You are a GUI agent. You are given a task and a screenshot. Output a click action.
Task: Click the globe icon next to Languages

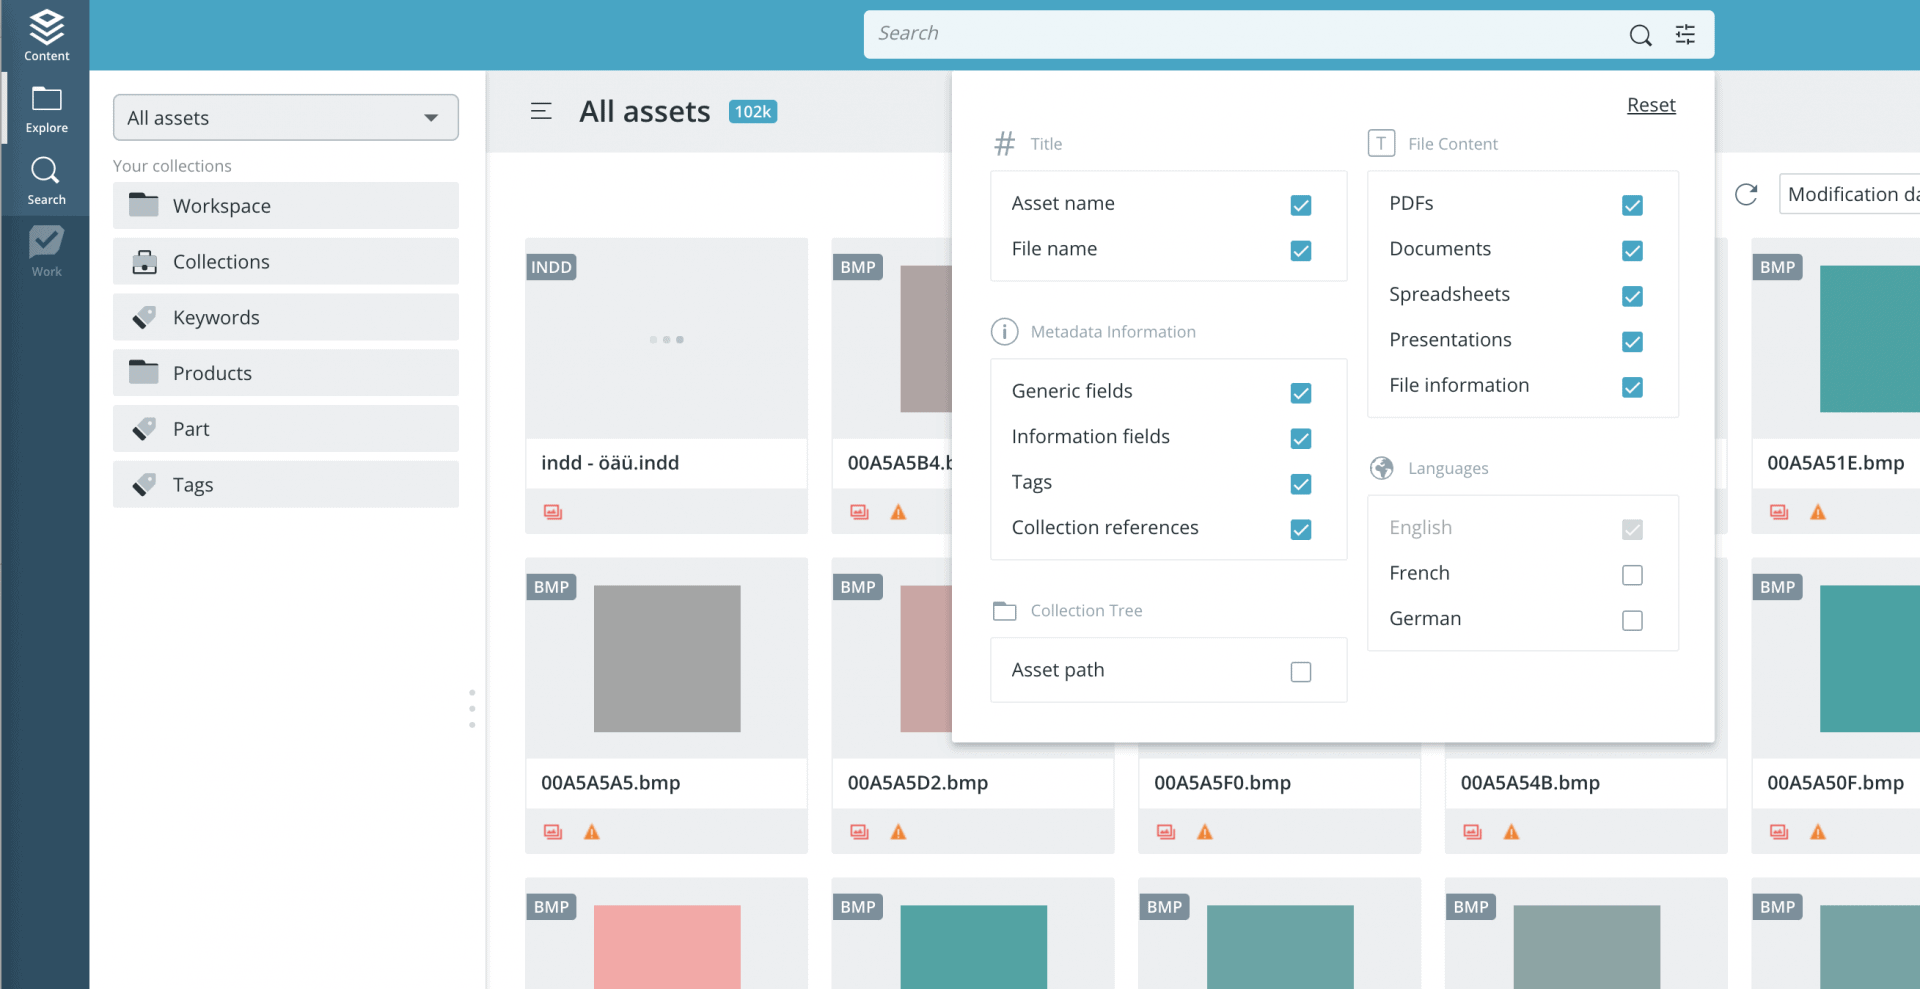point(1382,468)
